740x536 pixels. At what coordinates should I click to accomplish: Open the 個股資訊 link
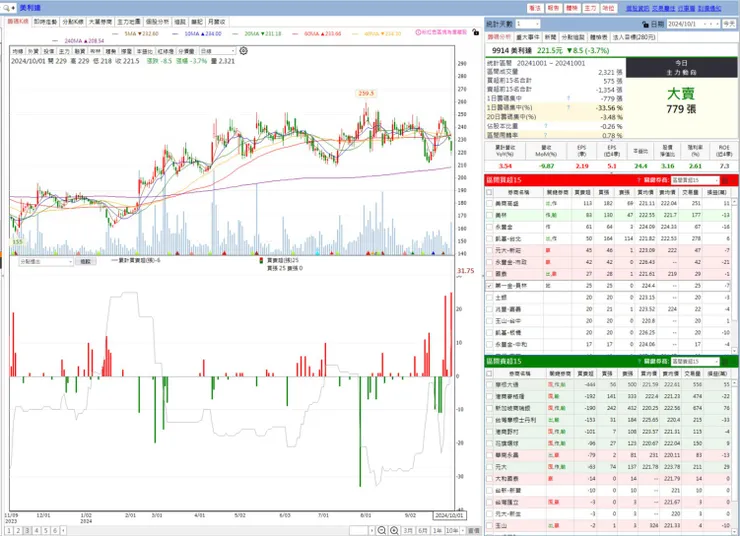(637, 8)
